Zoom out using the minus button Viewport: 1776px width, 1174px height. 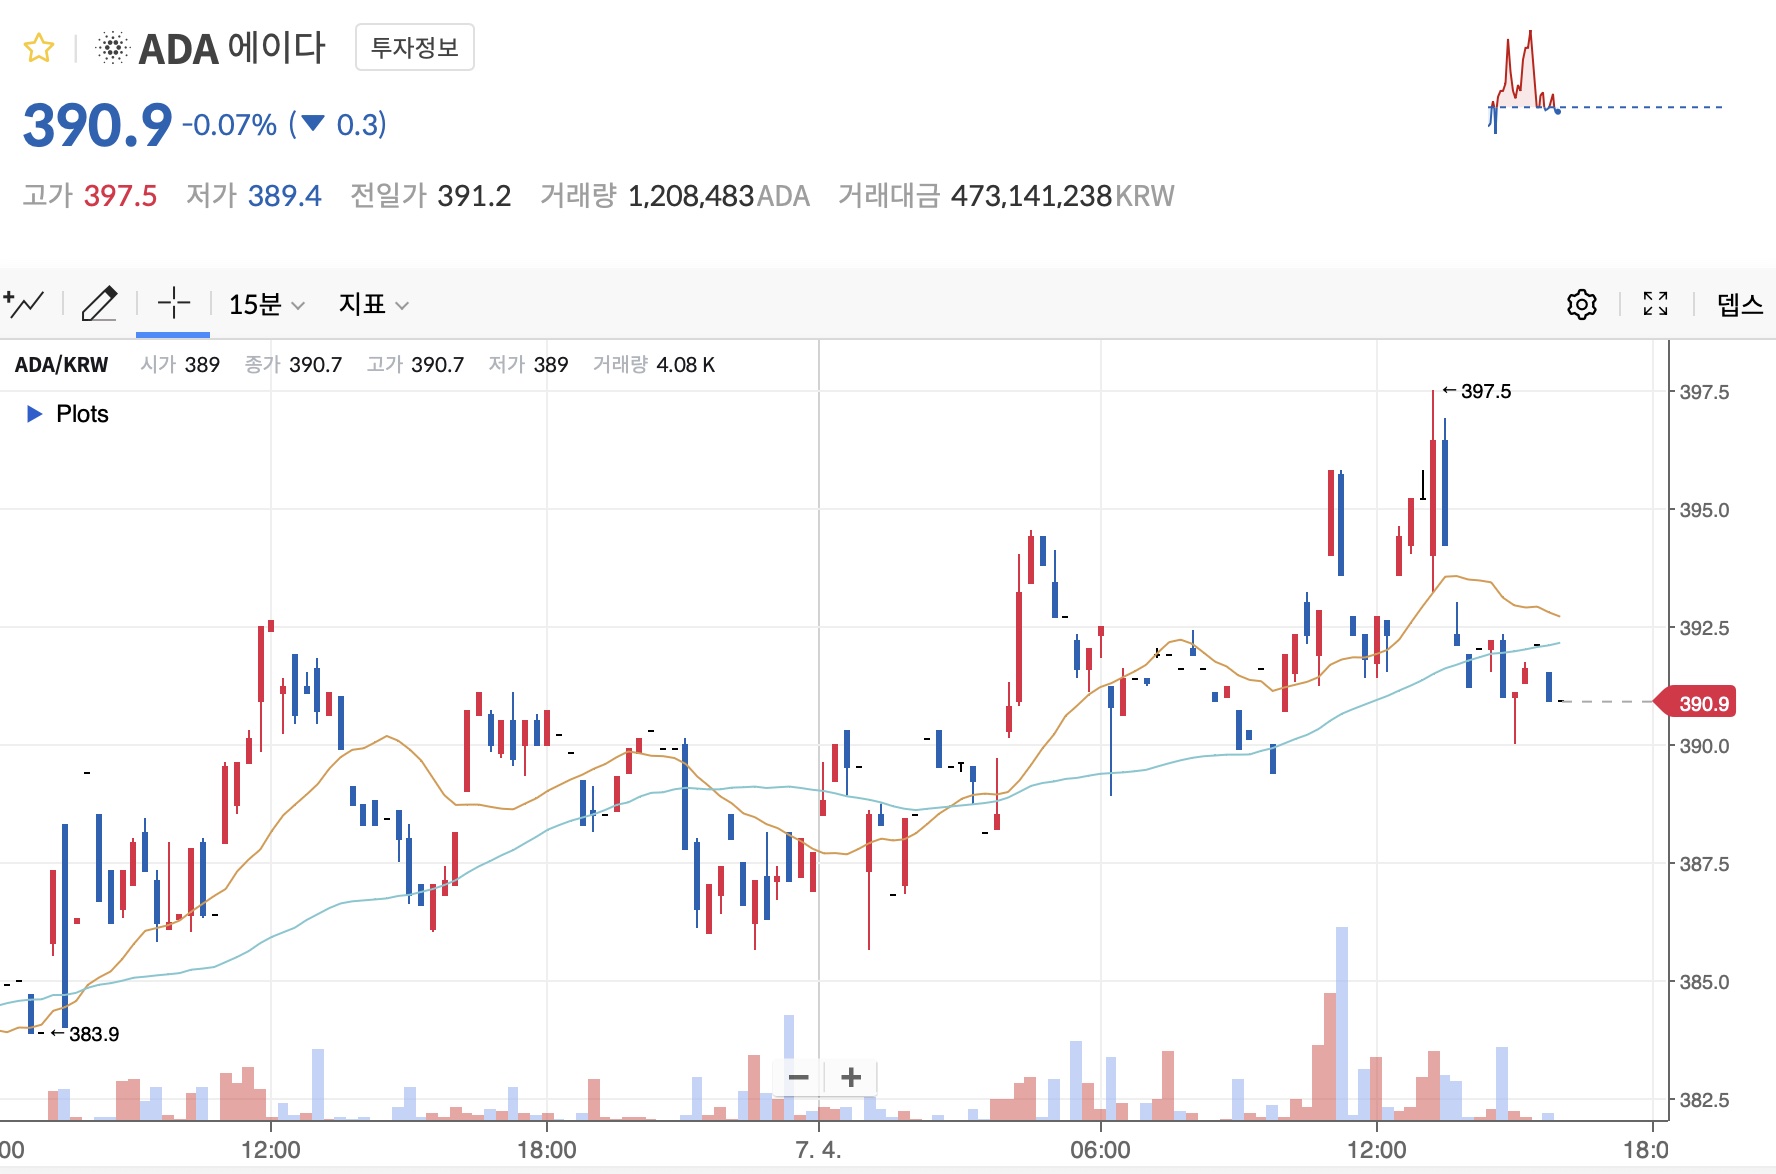click(x=799, y=1077)
